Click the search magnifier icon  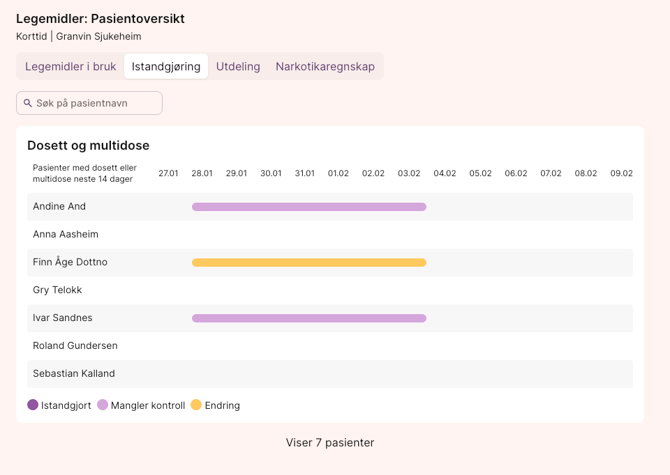28,103
